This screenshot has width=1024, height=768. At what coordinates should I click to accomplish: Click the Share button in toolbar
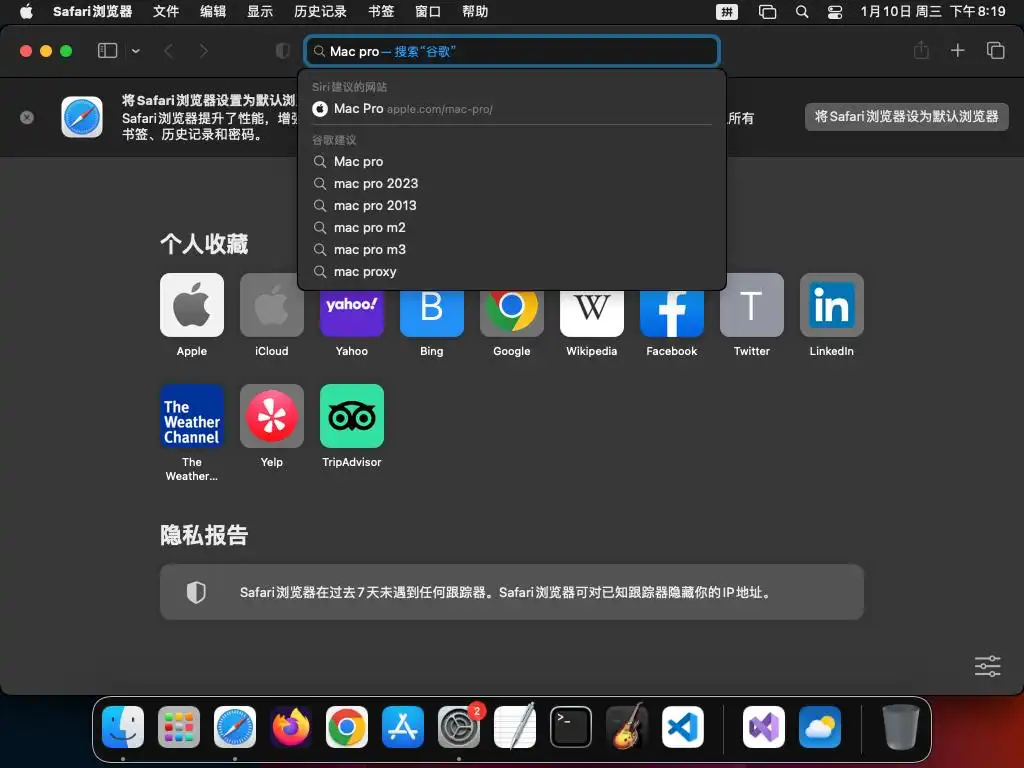click(x=921, y=50)
